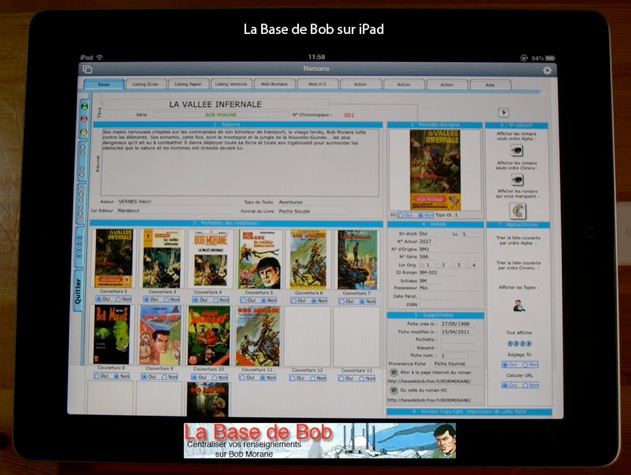The height and width of the screenshot is (475, 631).
Task: Click the Quitter button on the left sidebar
Action: click(78, 291)
